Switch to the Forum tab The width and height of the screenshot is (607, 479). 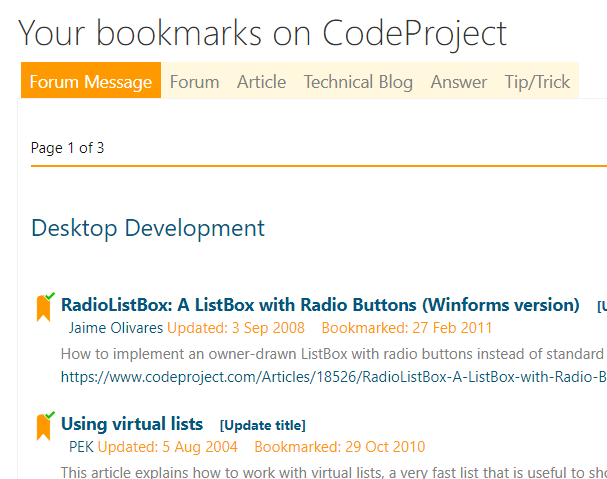click(195, 82)
